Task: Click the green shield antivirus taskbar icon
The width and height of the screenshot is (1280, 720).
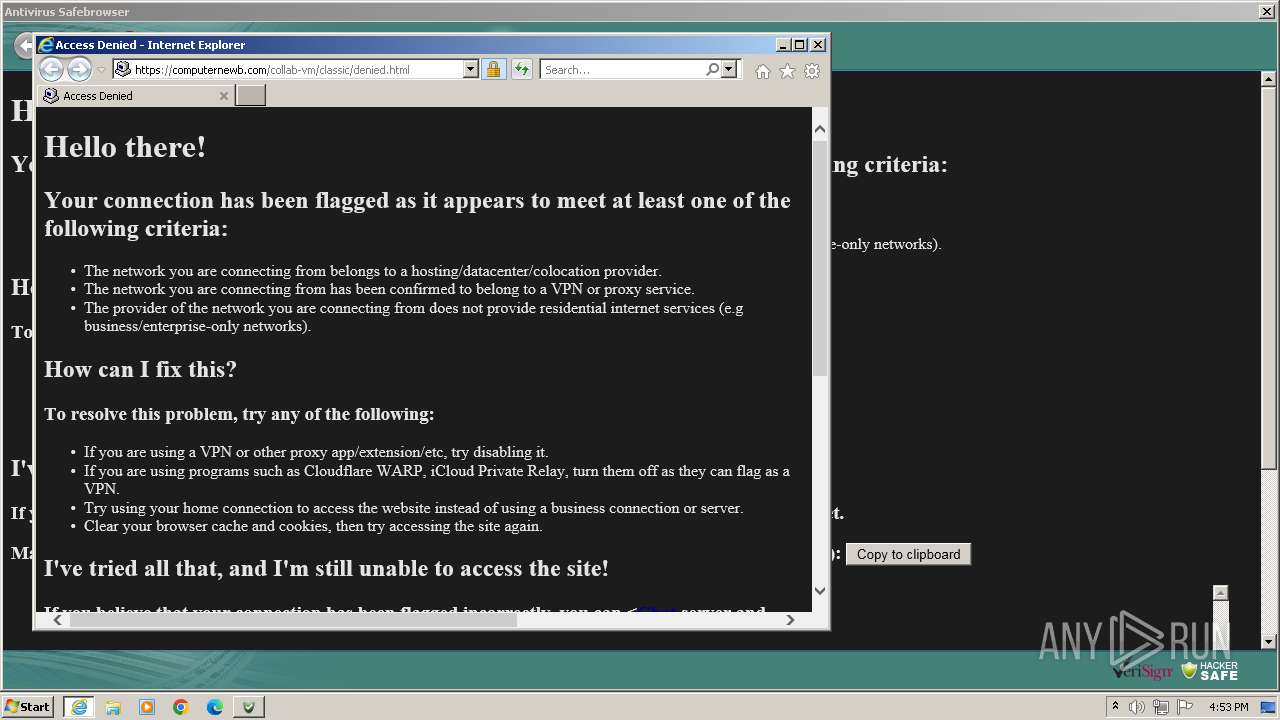Action: tap(249, 707)
